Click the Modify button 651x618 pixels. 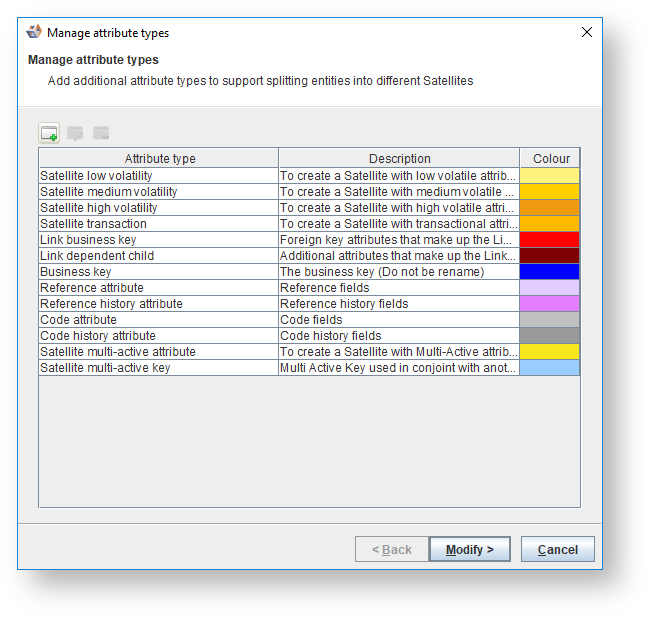470,549
